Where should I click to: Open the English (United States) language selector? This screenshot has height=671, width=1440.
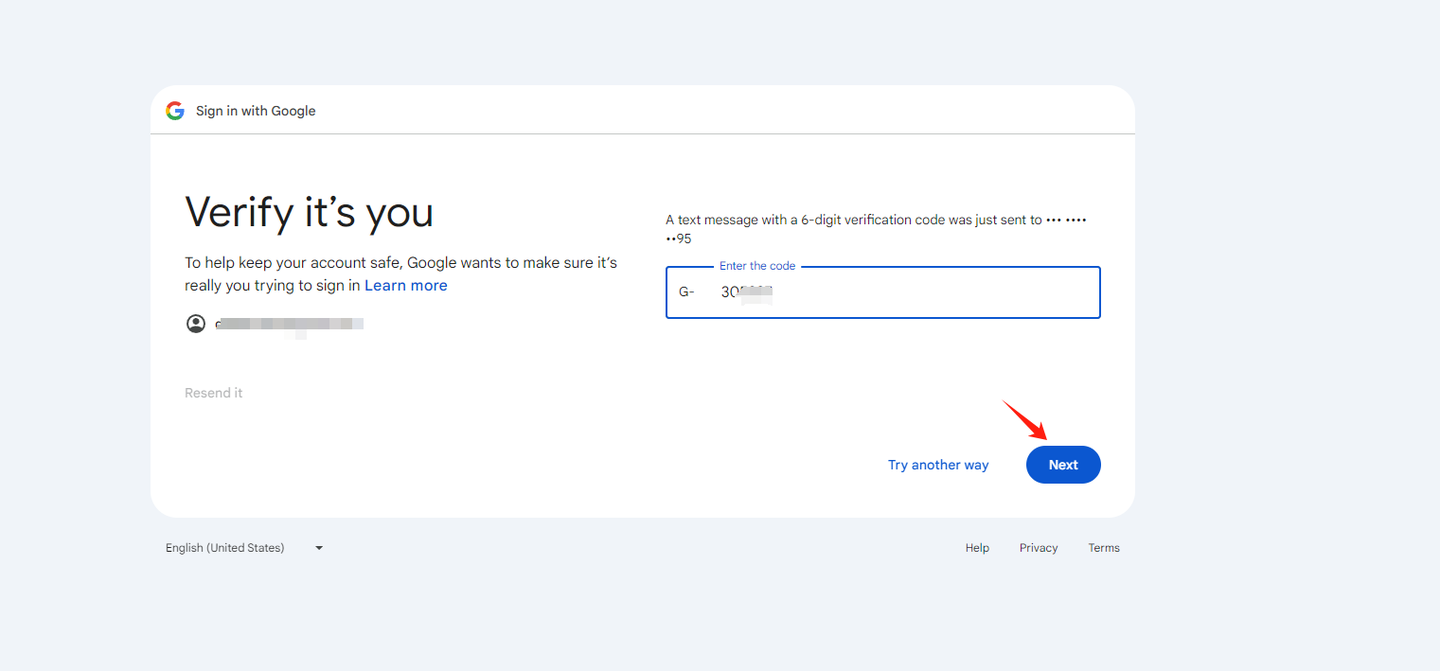(x=225, y=548)
